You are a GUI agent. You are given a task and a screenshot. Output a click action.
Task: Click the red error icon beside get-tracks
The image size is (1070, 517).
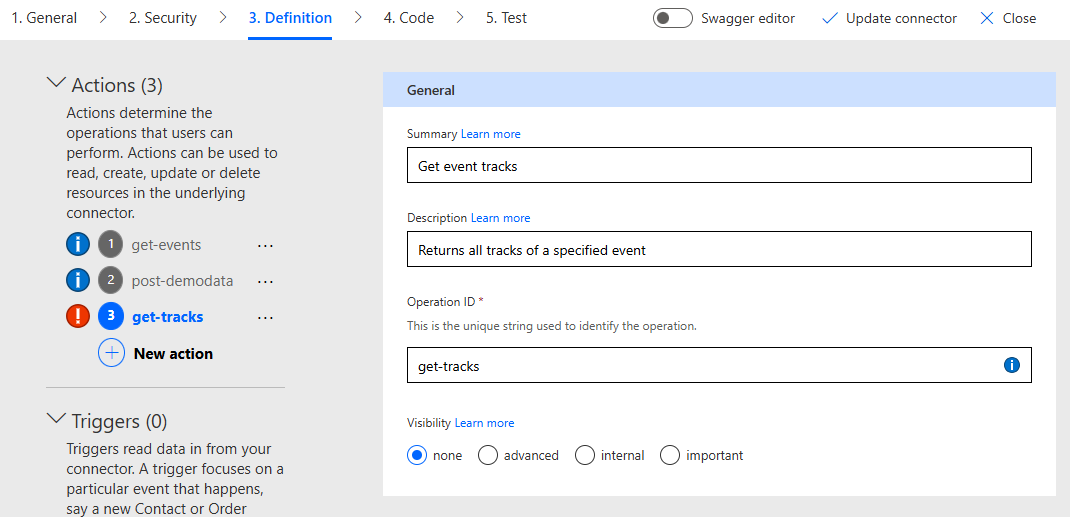(78, 317)
